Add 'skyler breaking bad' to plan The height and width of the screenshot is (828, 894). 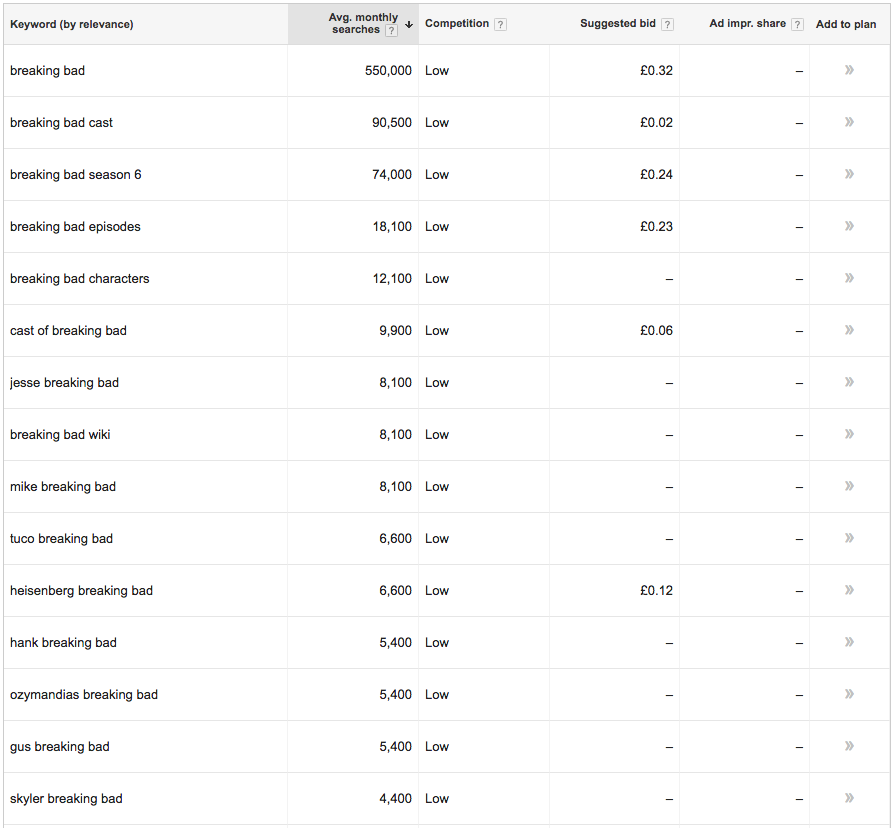(849, 799)
